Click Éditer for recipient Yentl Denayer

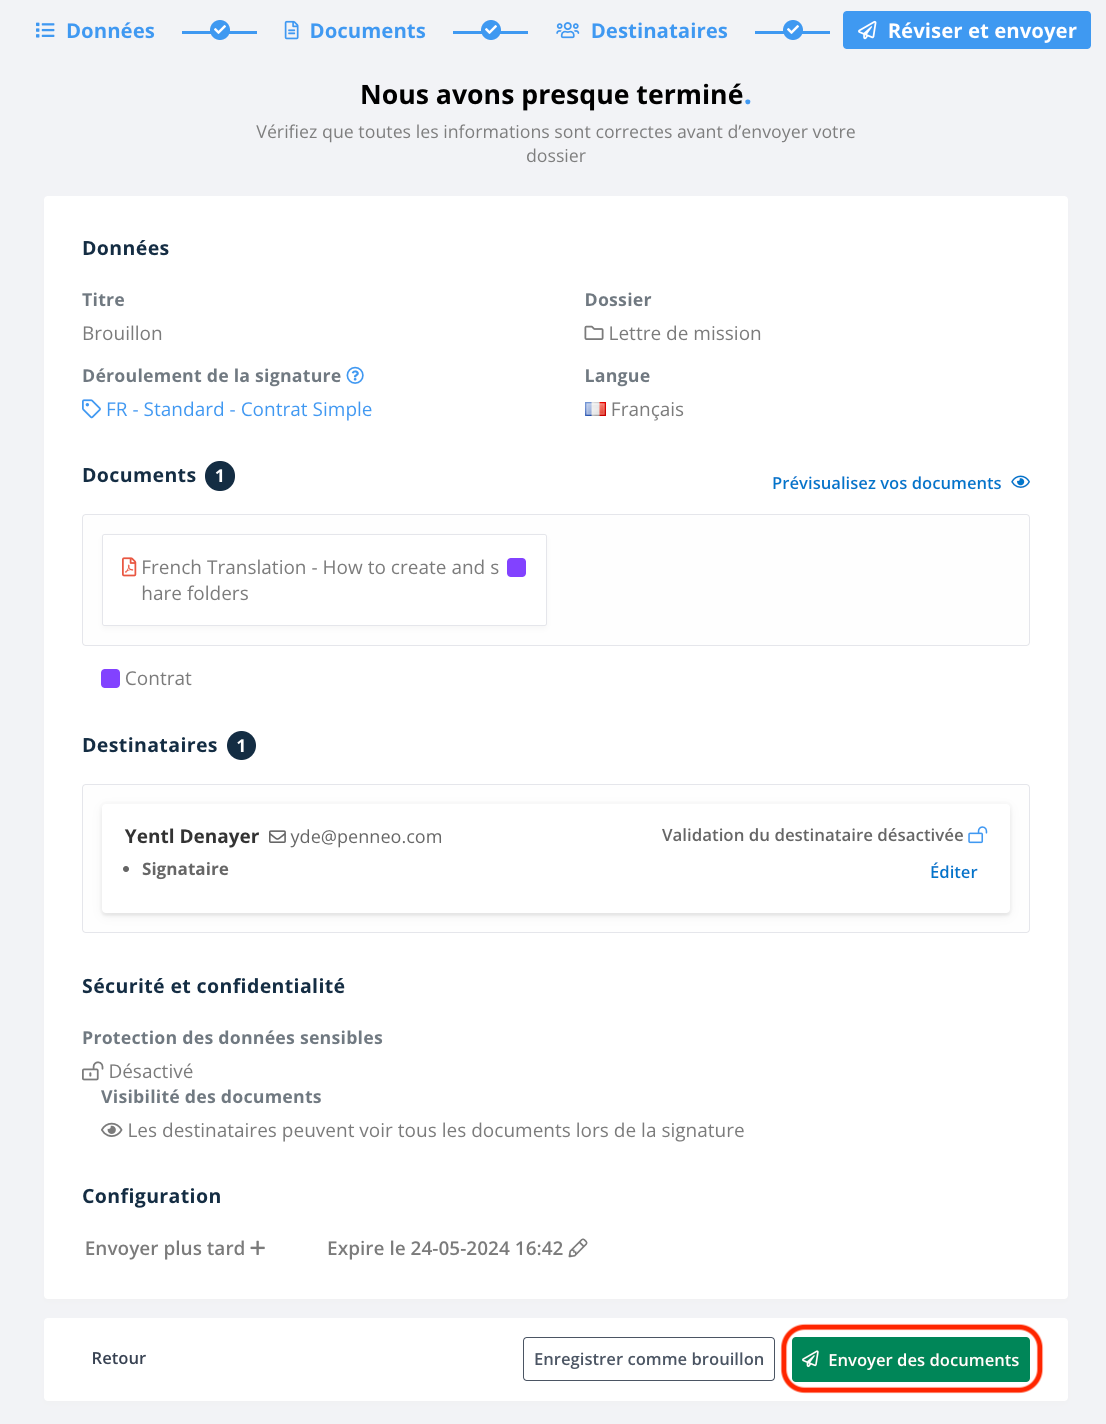(954, 872)
